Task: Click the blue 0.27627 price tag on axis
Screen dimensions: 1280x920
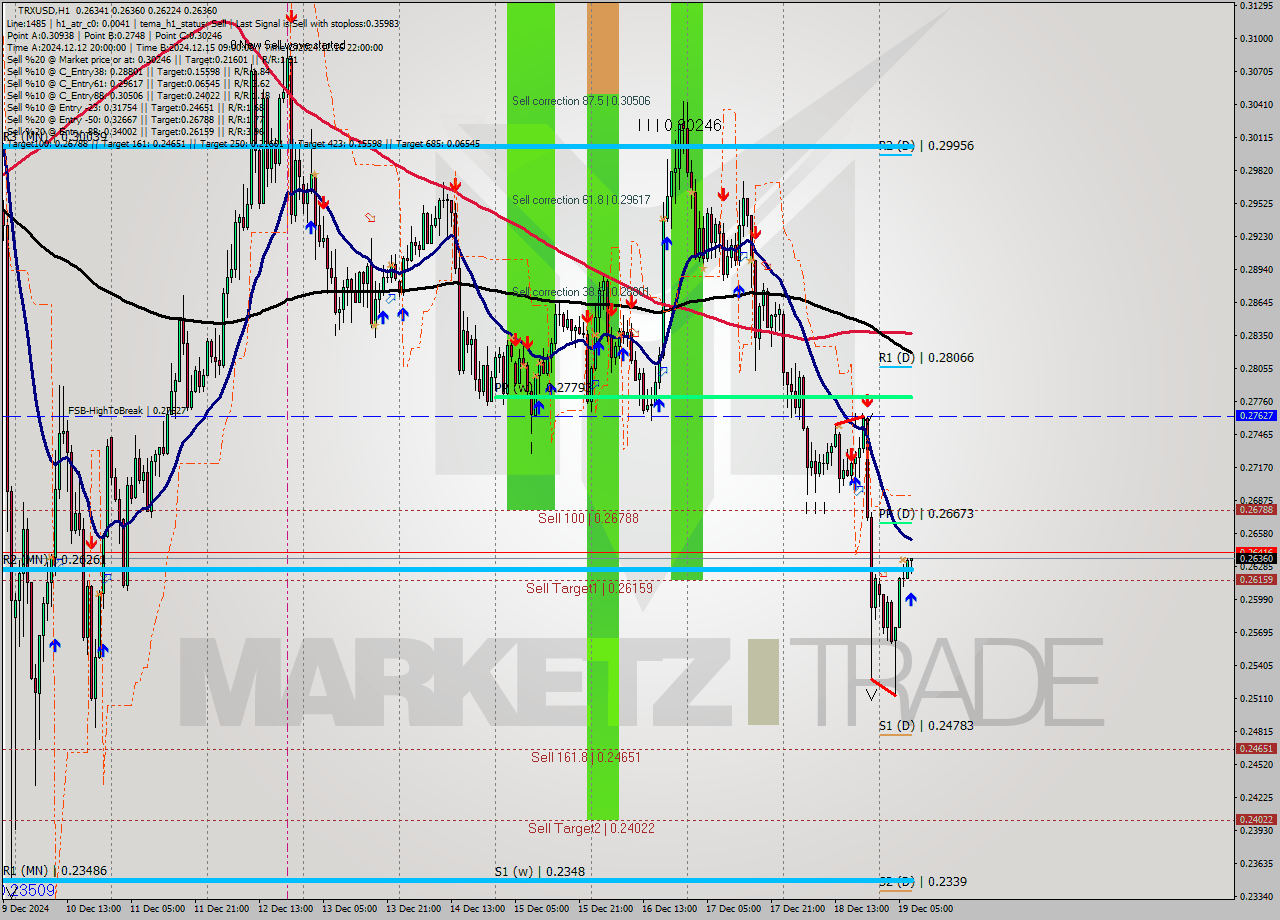Action: click(x=1256, y=415)
